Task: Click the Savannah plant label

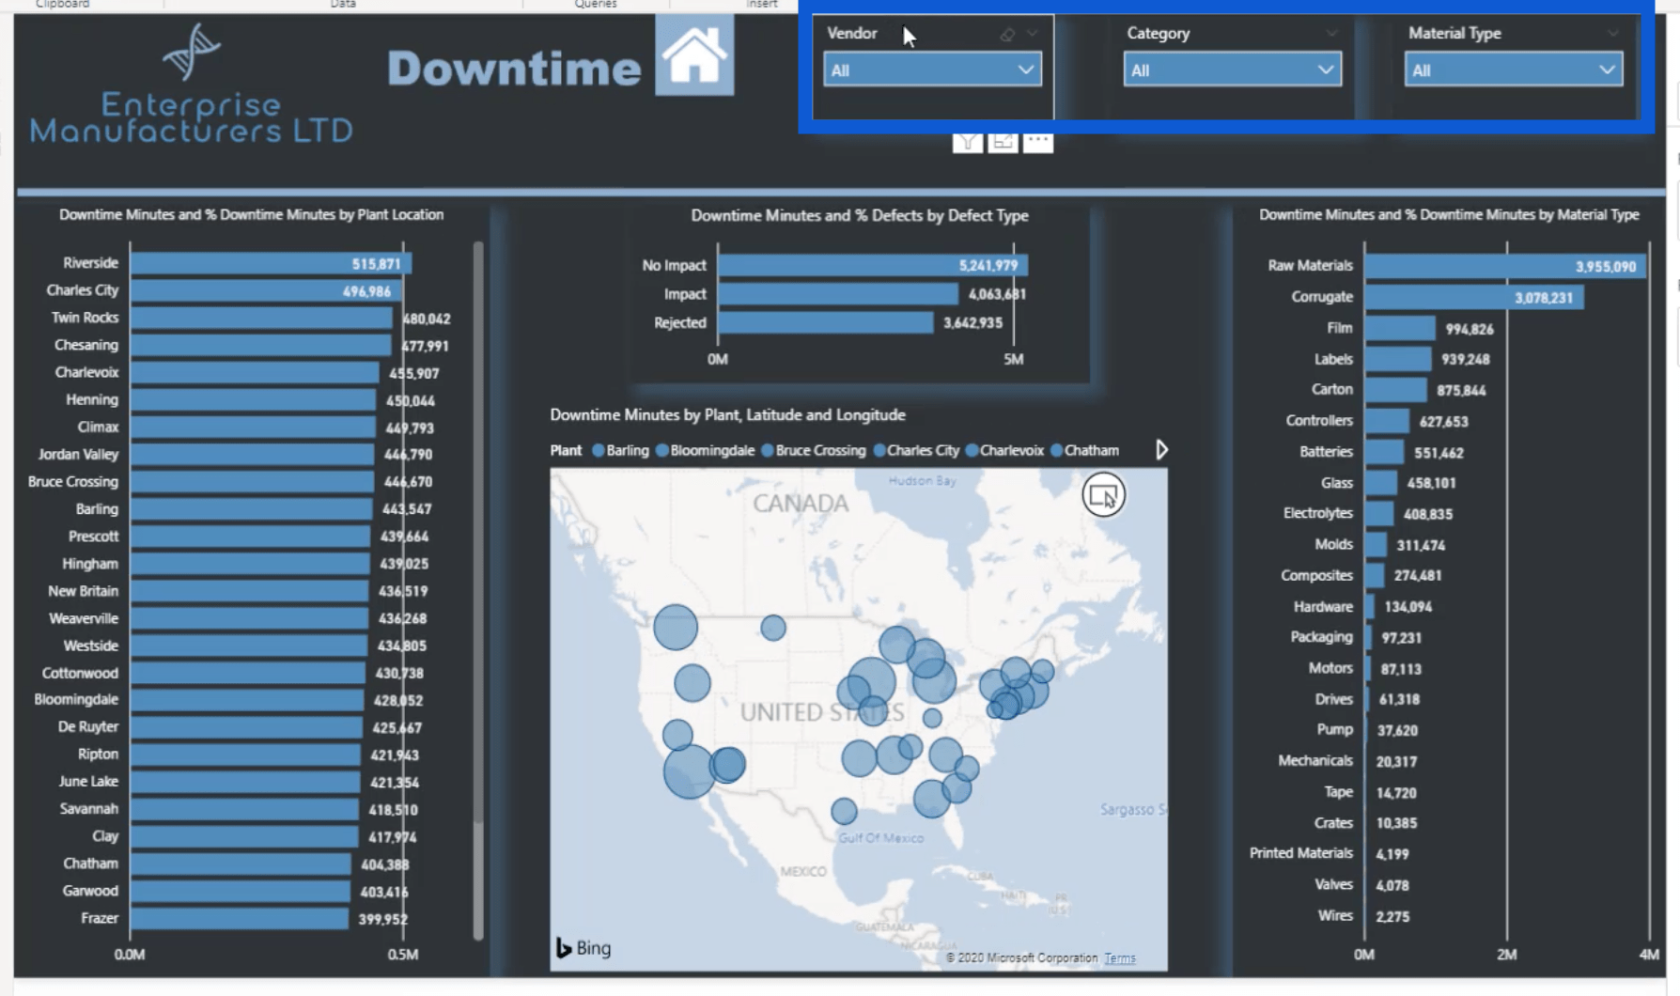Action: point(89,809)
